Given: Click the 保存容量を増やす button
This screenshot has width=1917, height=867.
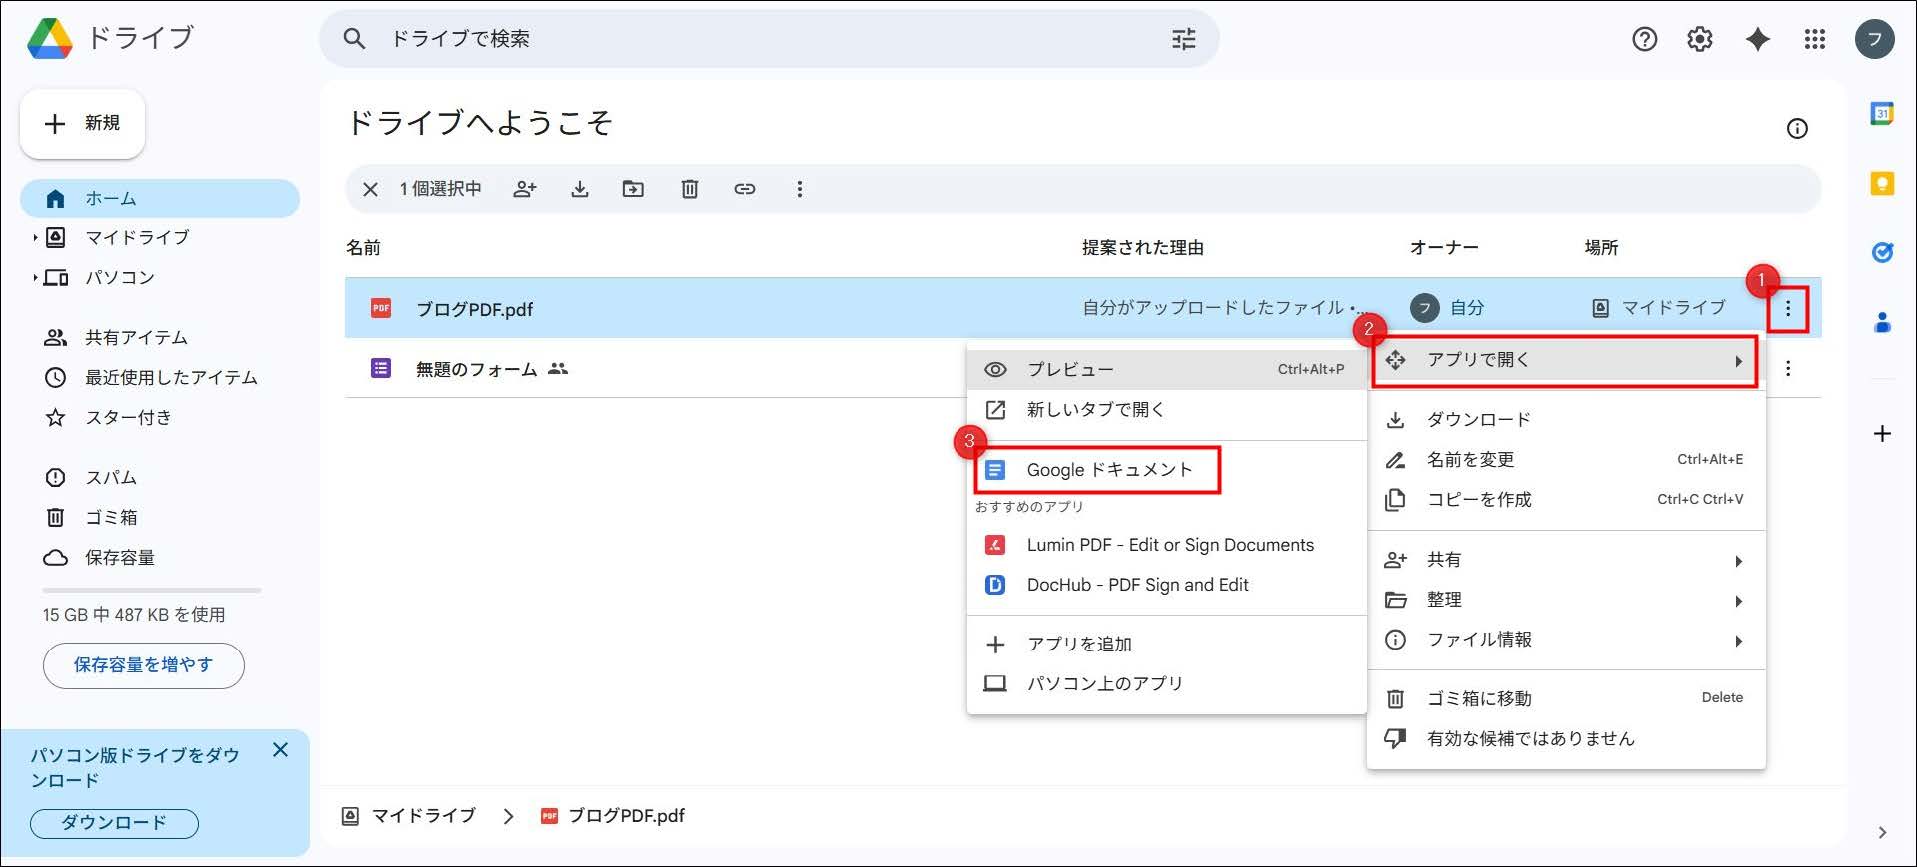Looking at the screenshot, I should (143, 665).
